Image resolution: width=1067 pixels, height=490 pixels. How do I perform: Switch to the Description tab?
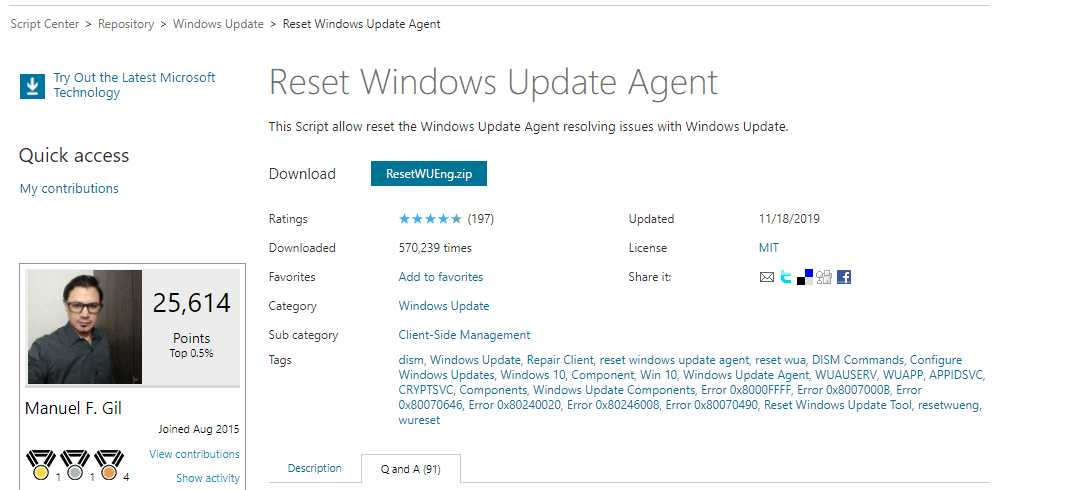coord(315,468)
